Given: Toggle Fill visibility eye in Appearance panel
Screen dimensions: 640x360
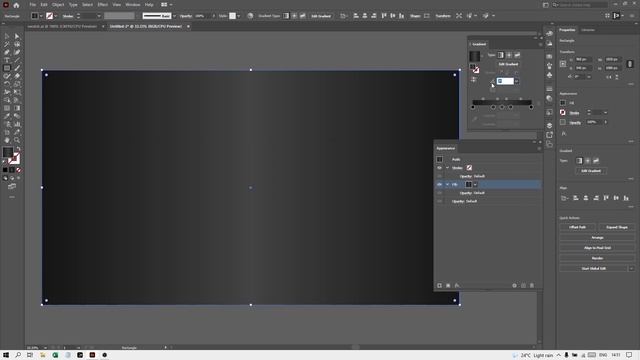Looking at the screenshot, I should pyautogui.click(x=440, y=184).
